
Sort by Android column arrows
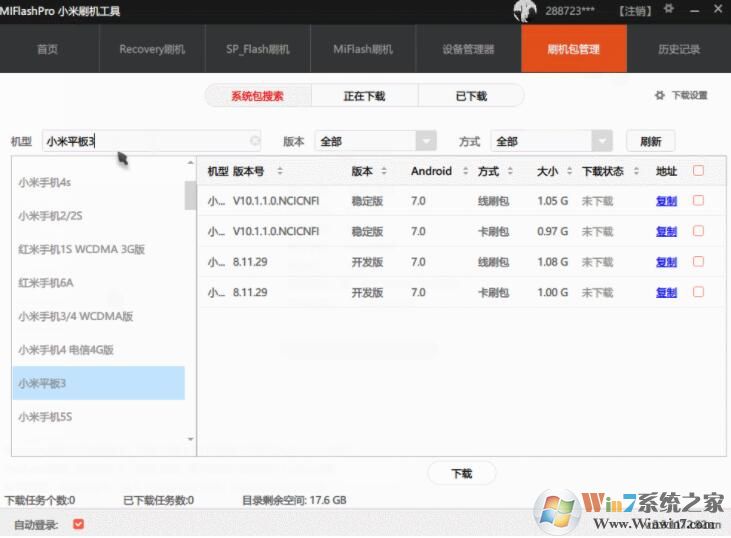[x=465, y=171]
